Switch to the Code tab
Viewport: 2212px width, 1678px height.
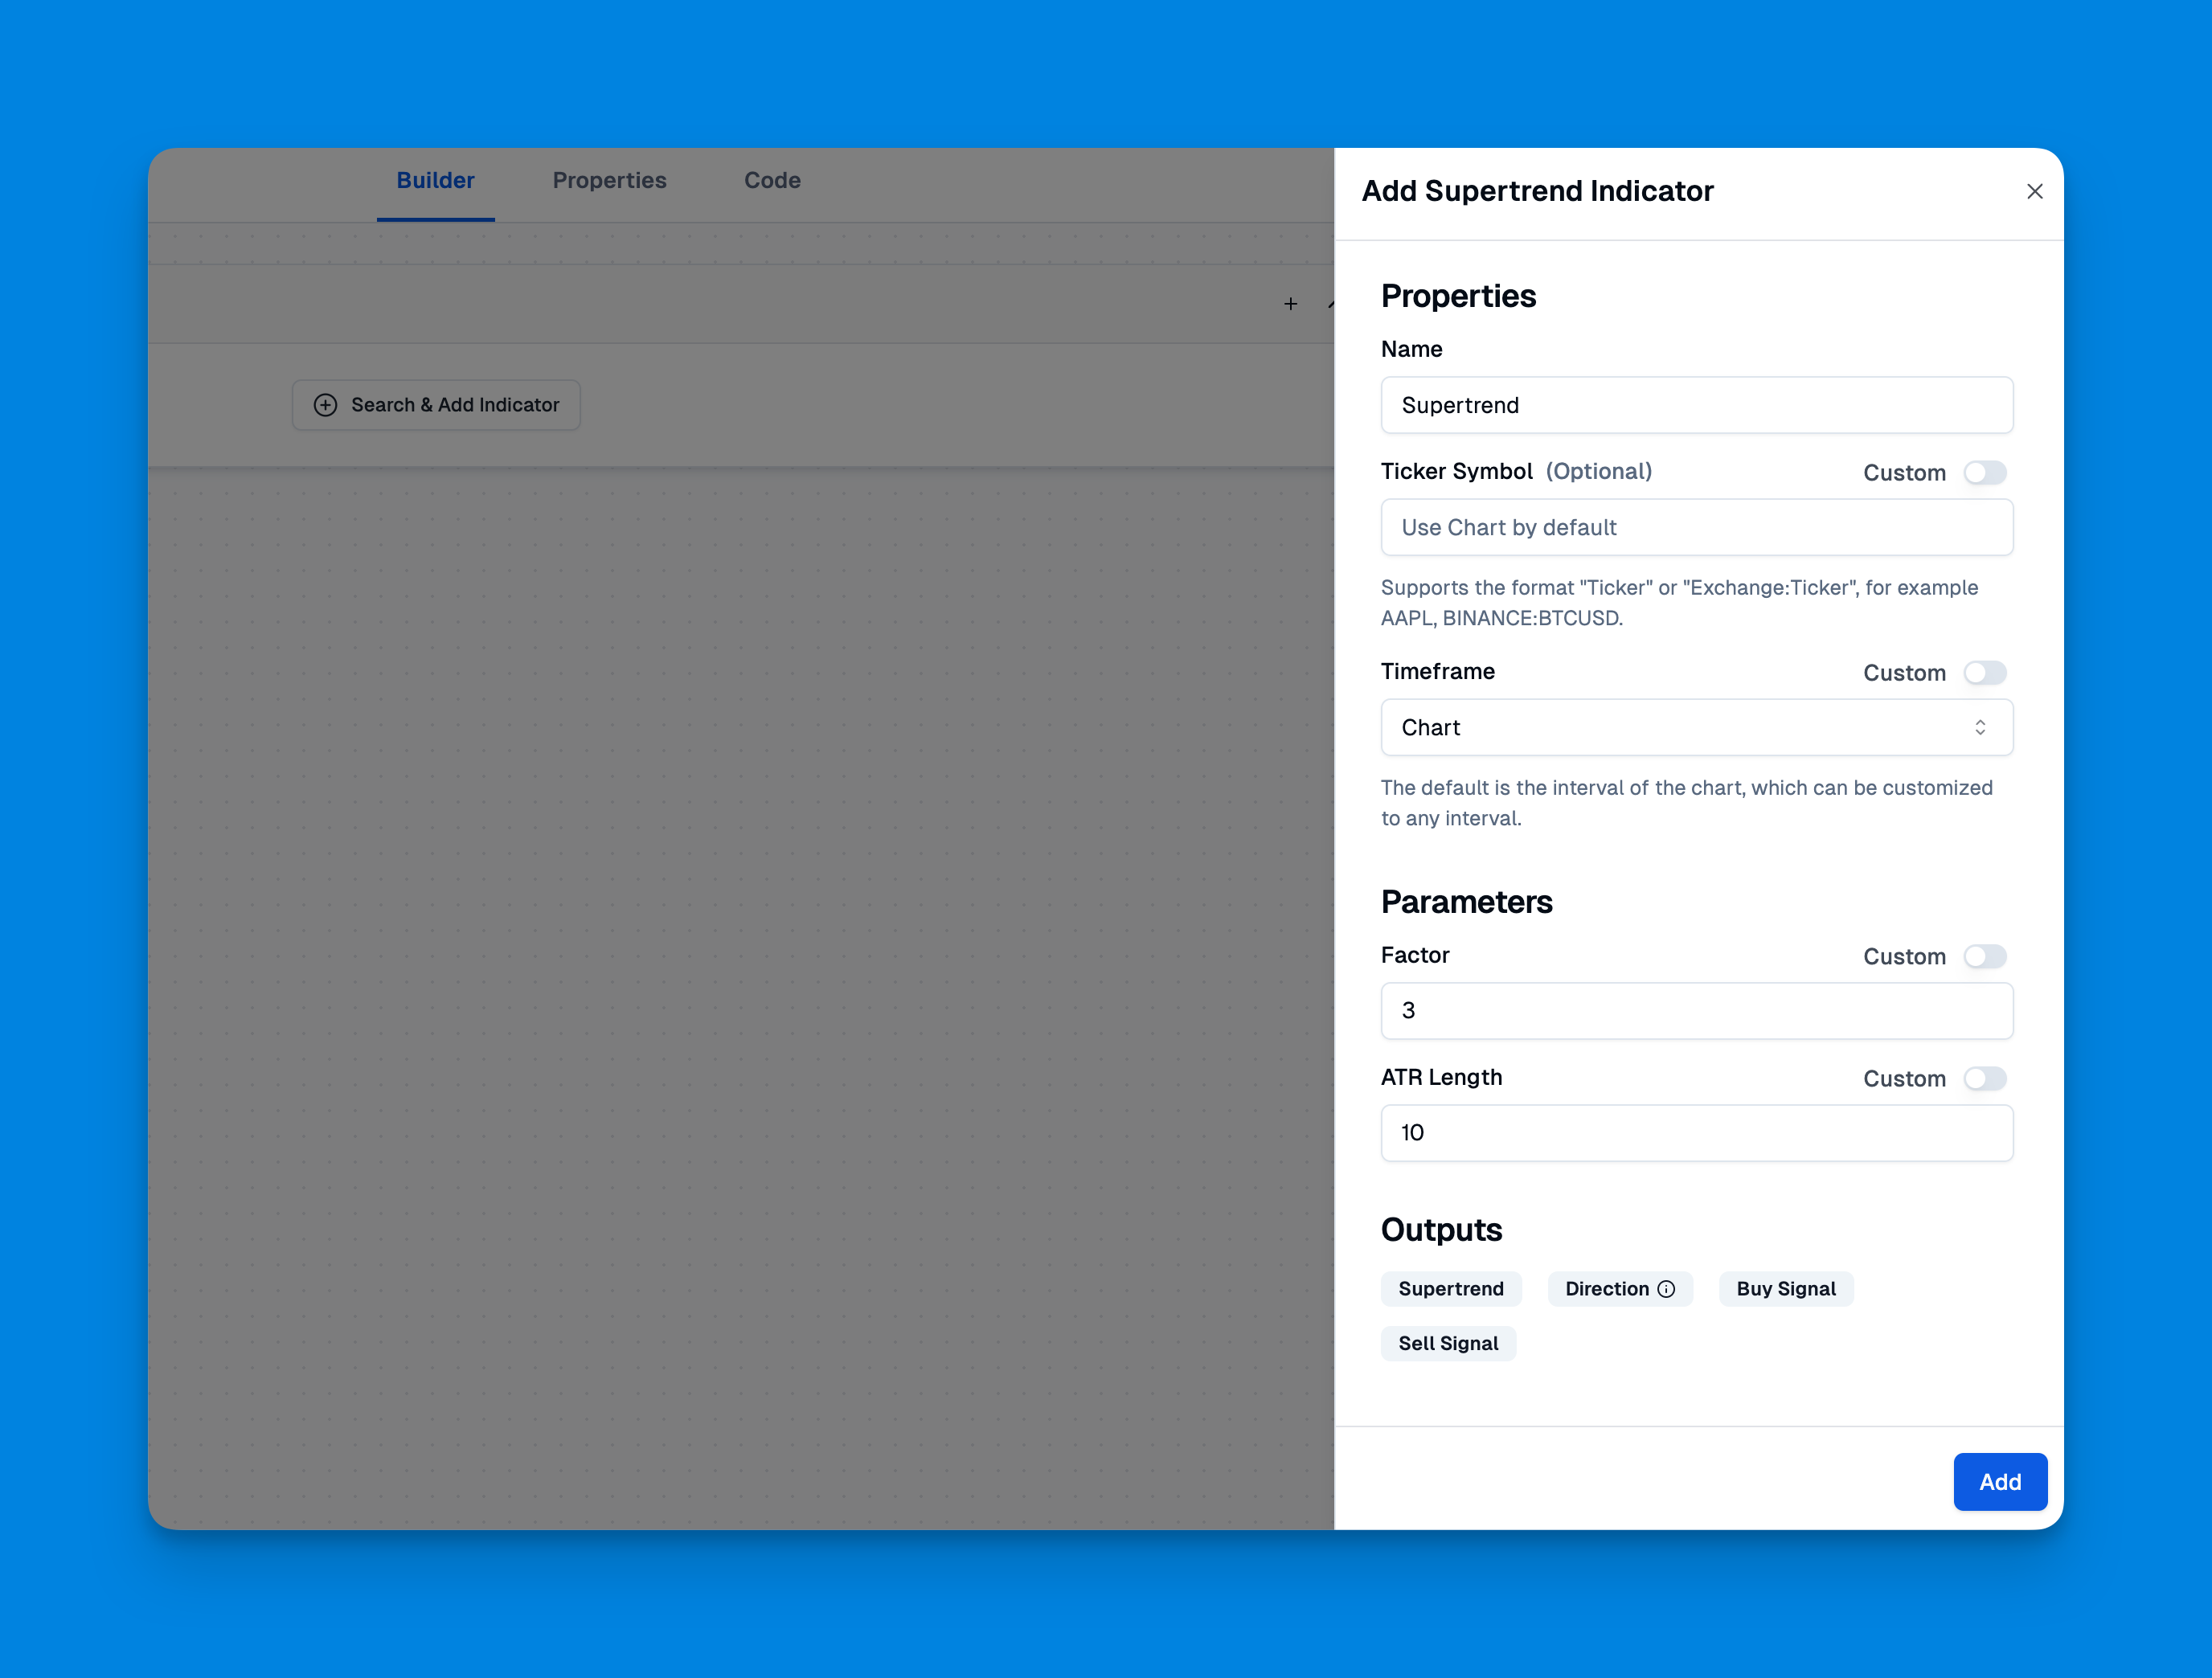772,178
